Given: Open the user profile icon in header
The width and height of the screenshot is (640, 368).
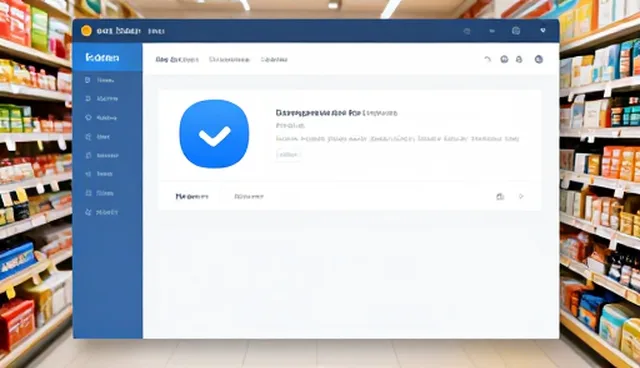Looking at the screenshot, I should coord(519,60).
